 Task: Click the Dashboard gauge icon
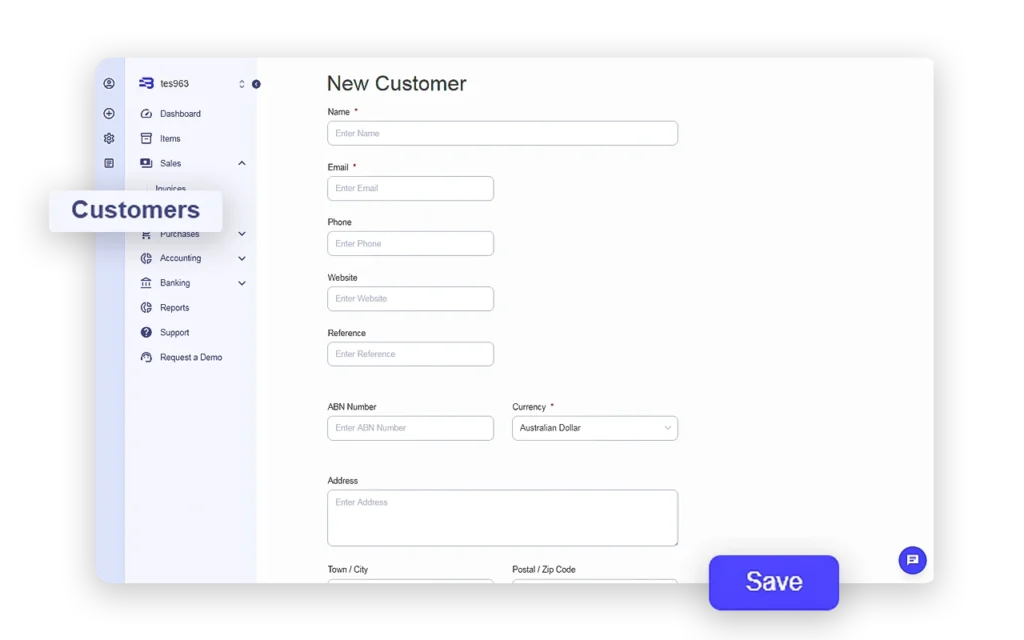click(x=146, y=114)
